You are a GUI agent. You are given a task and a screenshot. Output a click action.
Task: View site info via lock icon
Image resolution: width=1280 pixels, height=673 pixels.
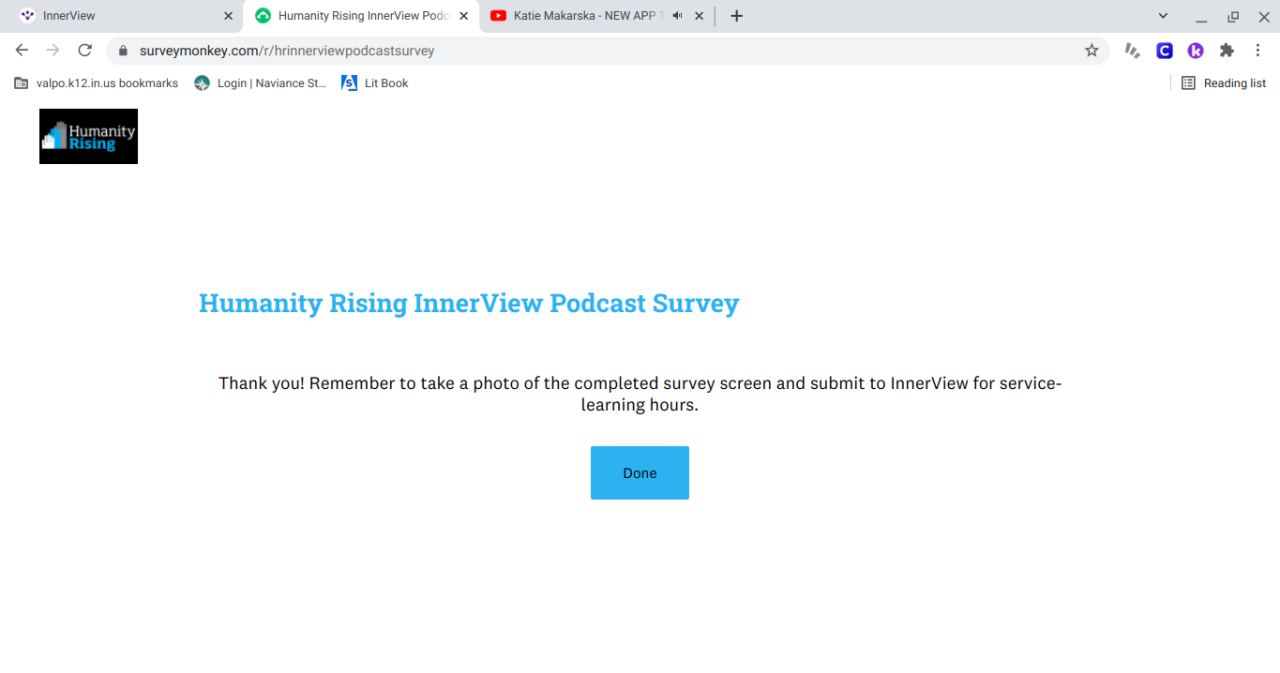(x=124, y=50)
